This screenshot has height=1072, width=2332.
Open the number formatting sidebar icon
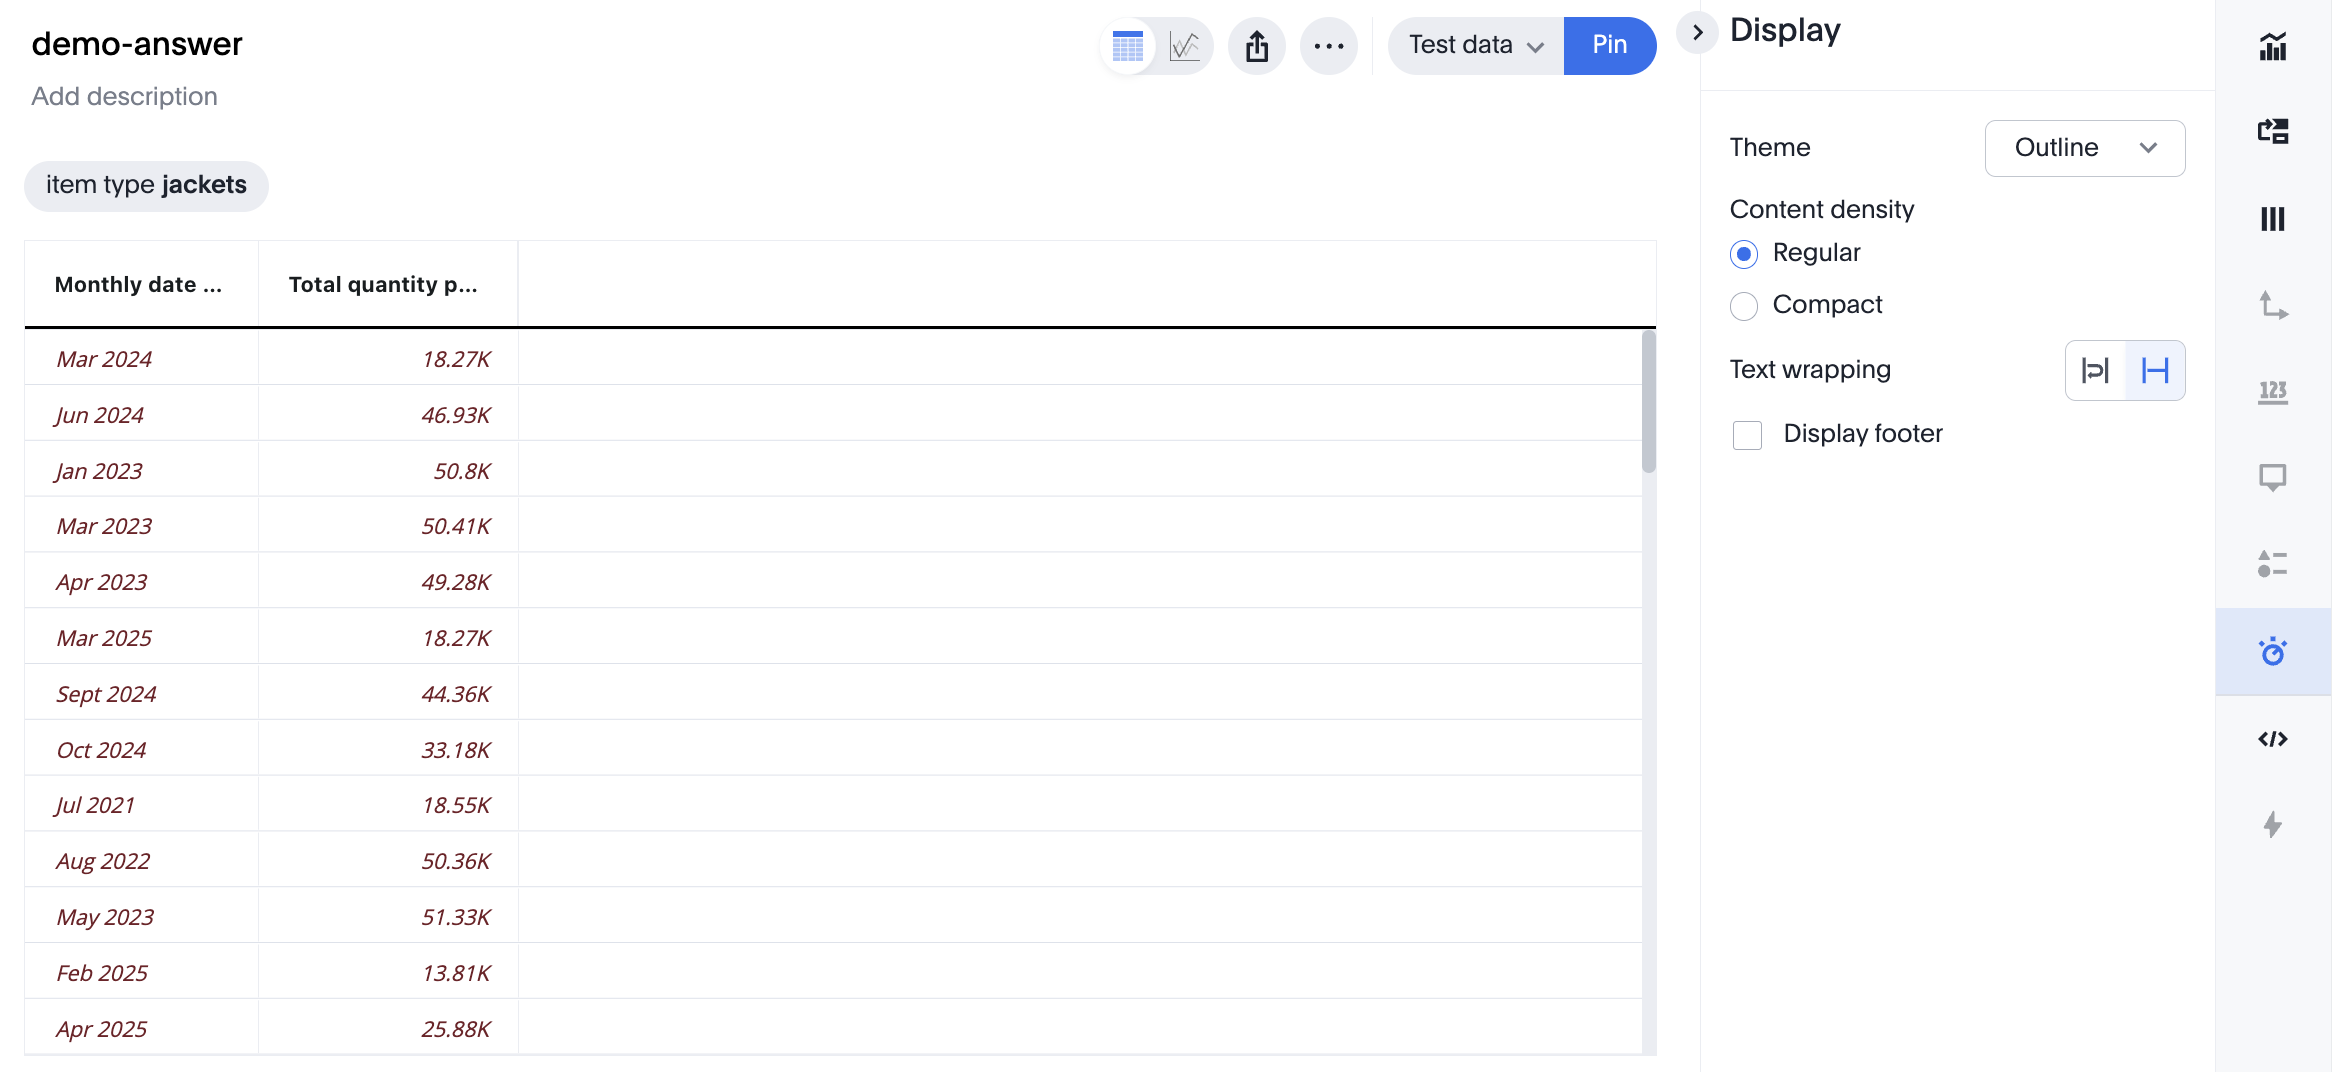click(2273, 391)
